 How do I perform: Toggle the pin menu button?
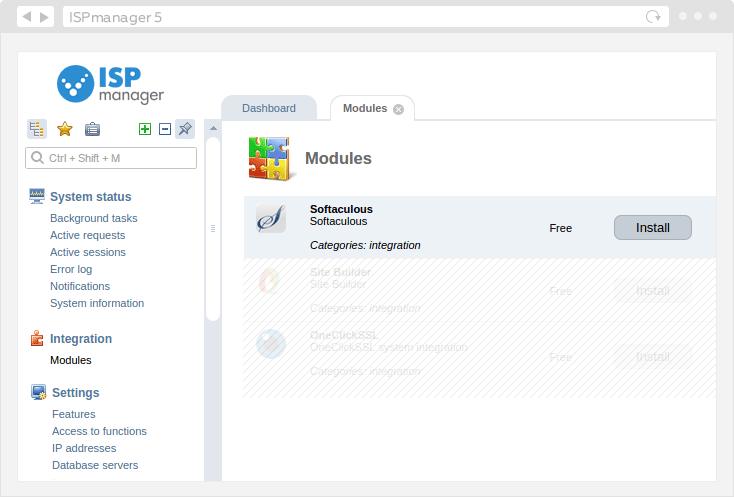pyautogui.click(x=185, y=129)
